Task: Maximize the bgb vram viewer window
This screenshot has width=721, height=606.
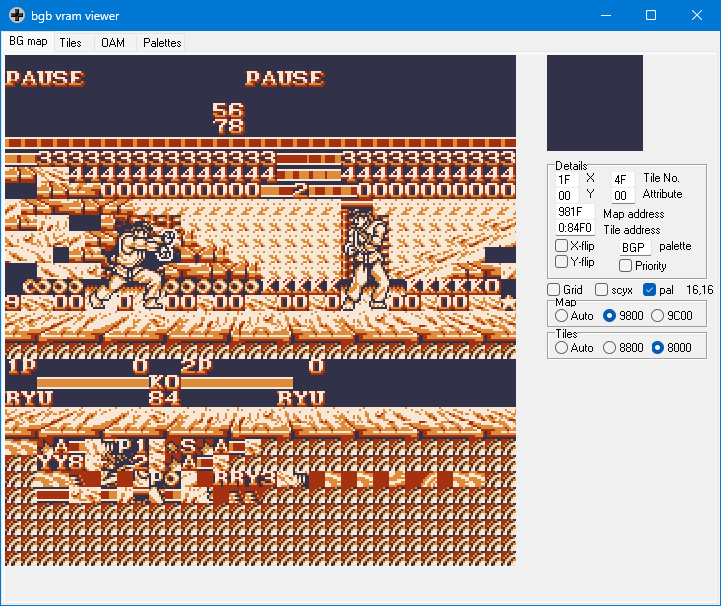Action: tap(651, 15)
